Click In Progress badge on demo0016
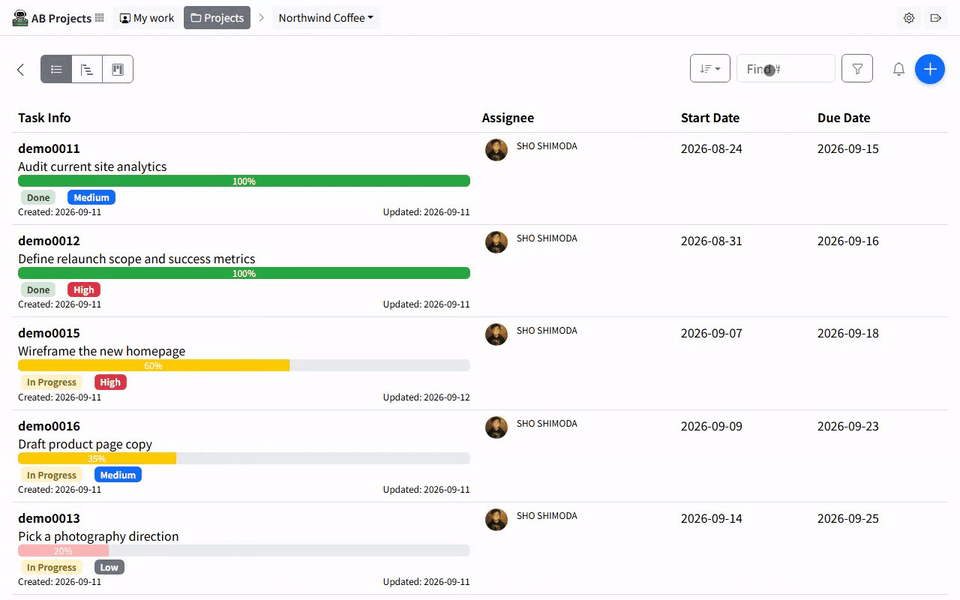The height and width of the screenshot is (600, 960). tap(51, 475)
